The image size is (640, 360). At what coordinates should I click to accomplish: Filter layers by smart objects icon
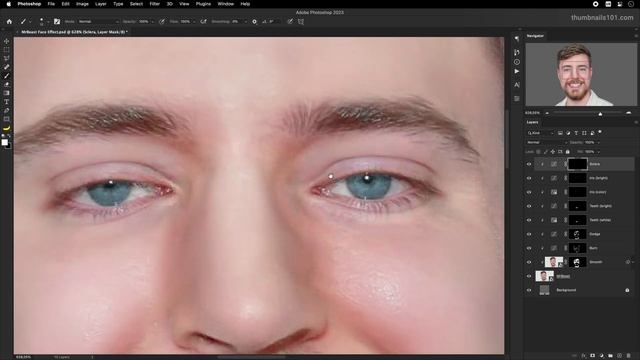pyautogui.click(x=592, y=133)
